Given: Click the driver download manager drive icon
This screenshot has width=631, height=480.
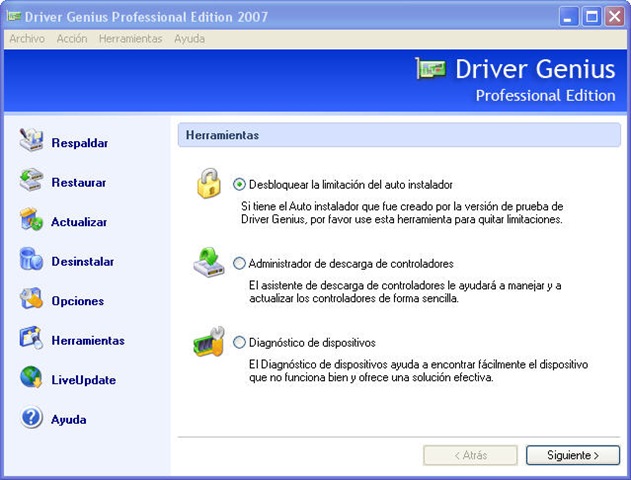Looking at the screenshot, I should 208,262.
